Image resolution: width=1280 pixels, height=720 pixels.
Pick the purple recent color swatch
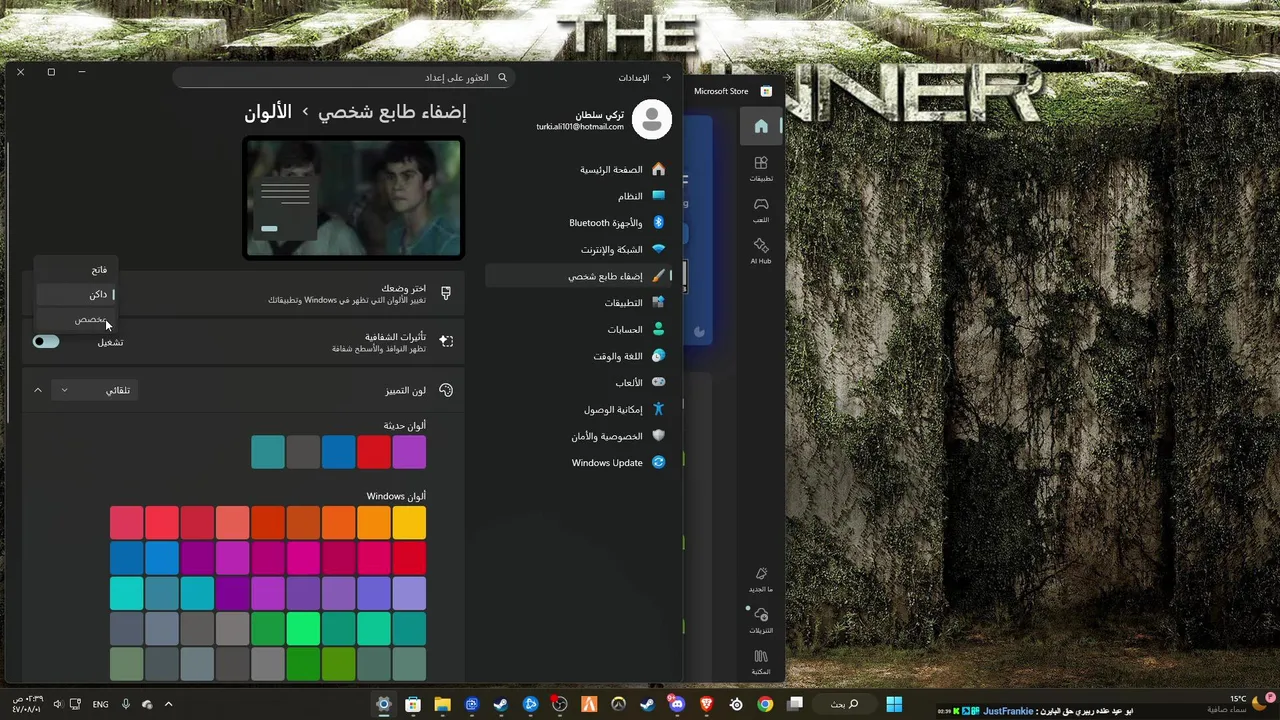pos(409,452)
